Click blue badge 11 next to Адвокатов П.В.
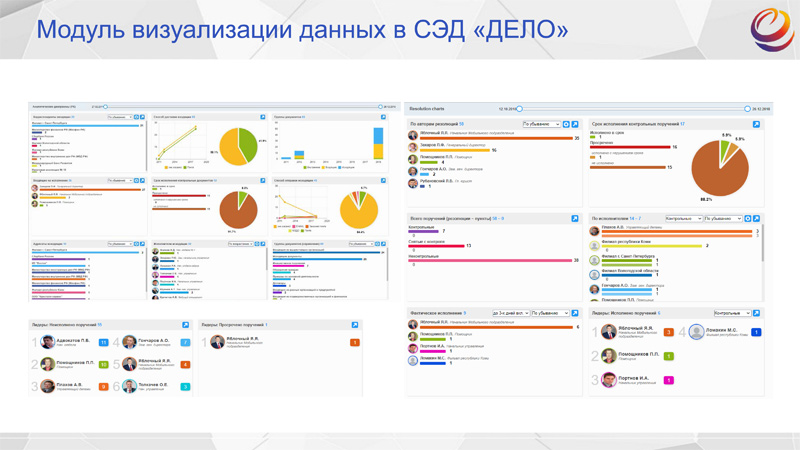The width and height of the screenshot is (800, 450). pyautogui.click(x=104, y=342)
